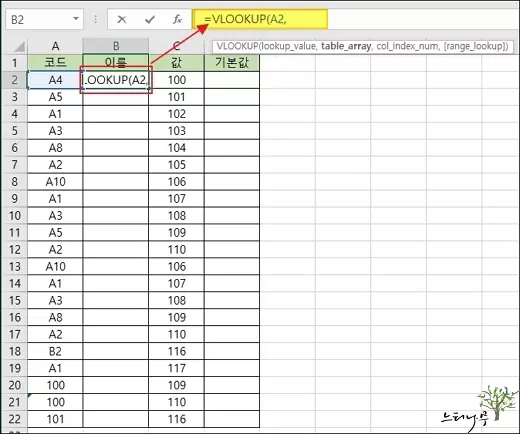This screenshot has width=520, height=434.
Task: Click [range_lookup] in the function tooltip
Action: click(x=474, y=46)
